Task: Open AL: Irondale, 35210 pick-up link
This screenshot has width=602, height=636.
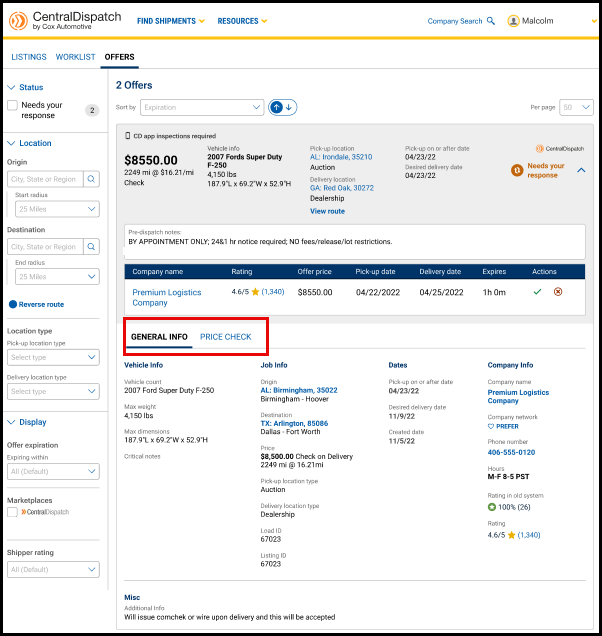Action: [x=341, y=157]
